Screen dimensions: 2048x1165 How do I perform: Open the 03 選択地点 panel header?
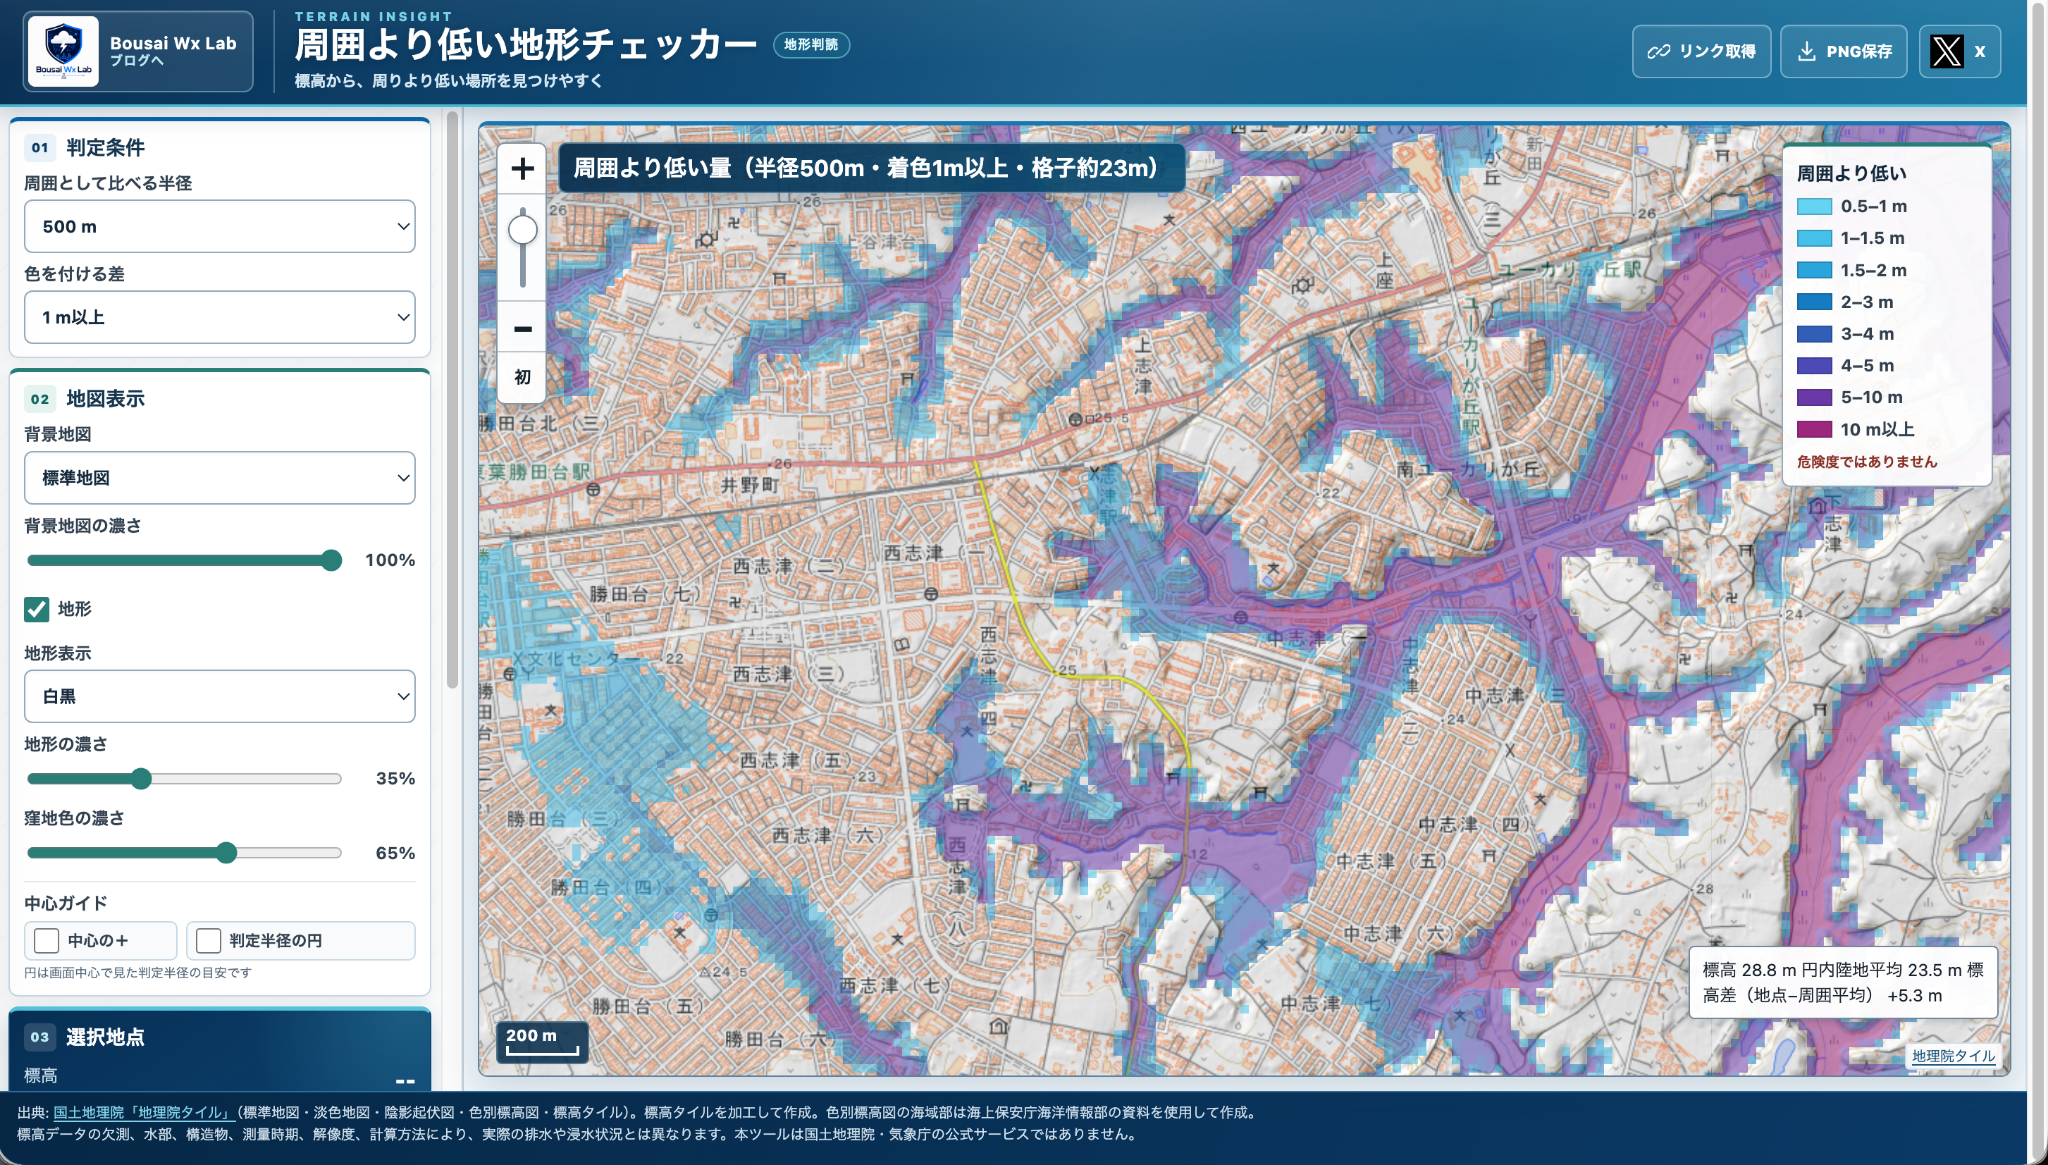click(x=220, y=1037)
